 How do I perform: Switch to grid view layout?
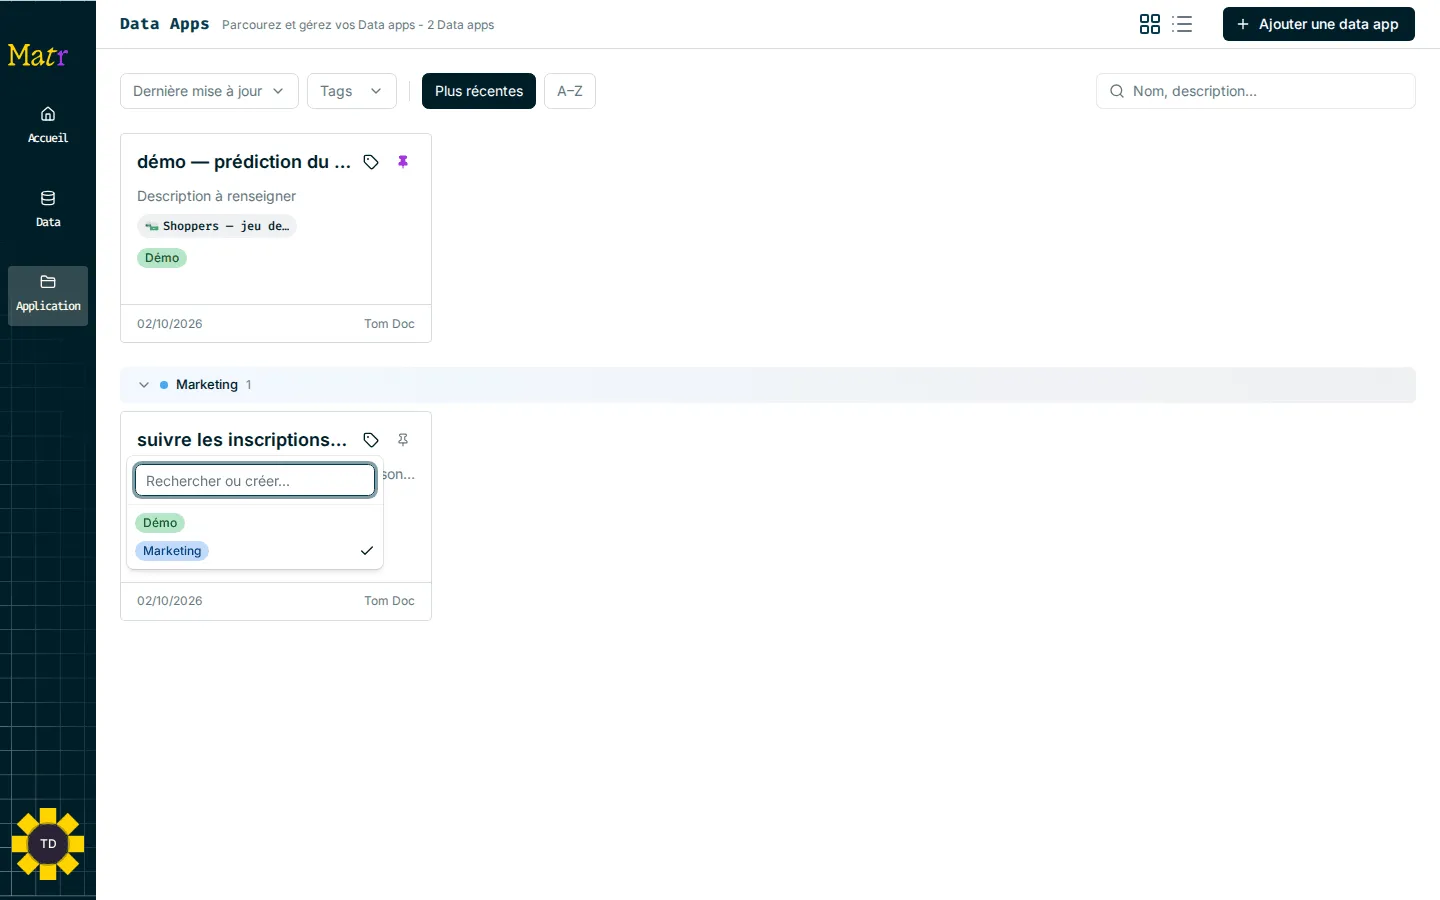coord(1150,24)
